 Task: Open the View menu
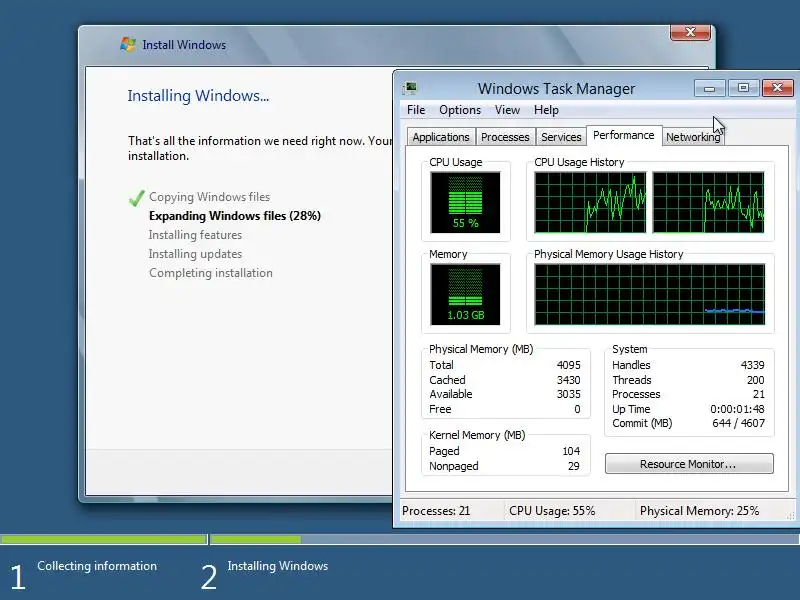(x=507, y=110)
